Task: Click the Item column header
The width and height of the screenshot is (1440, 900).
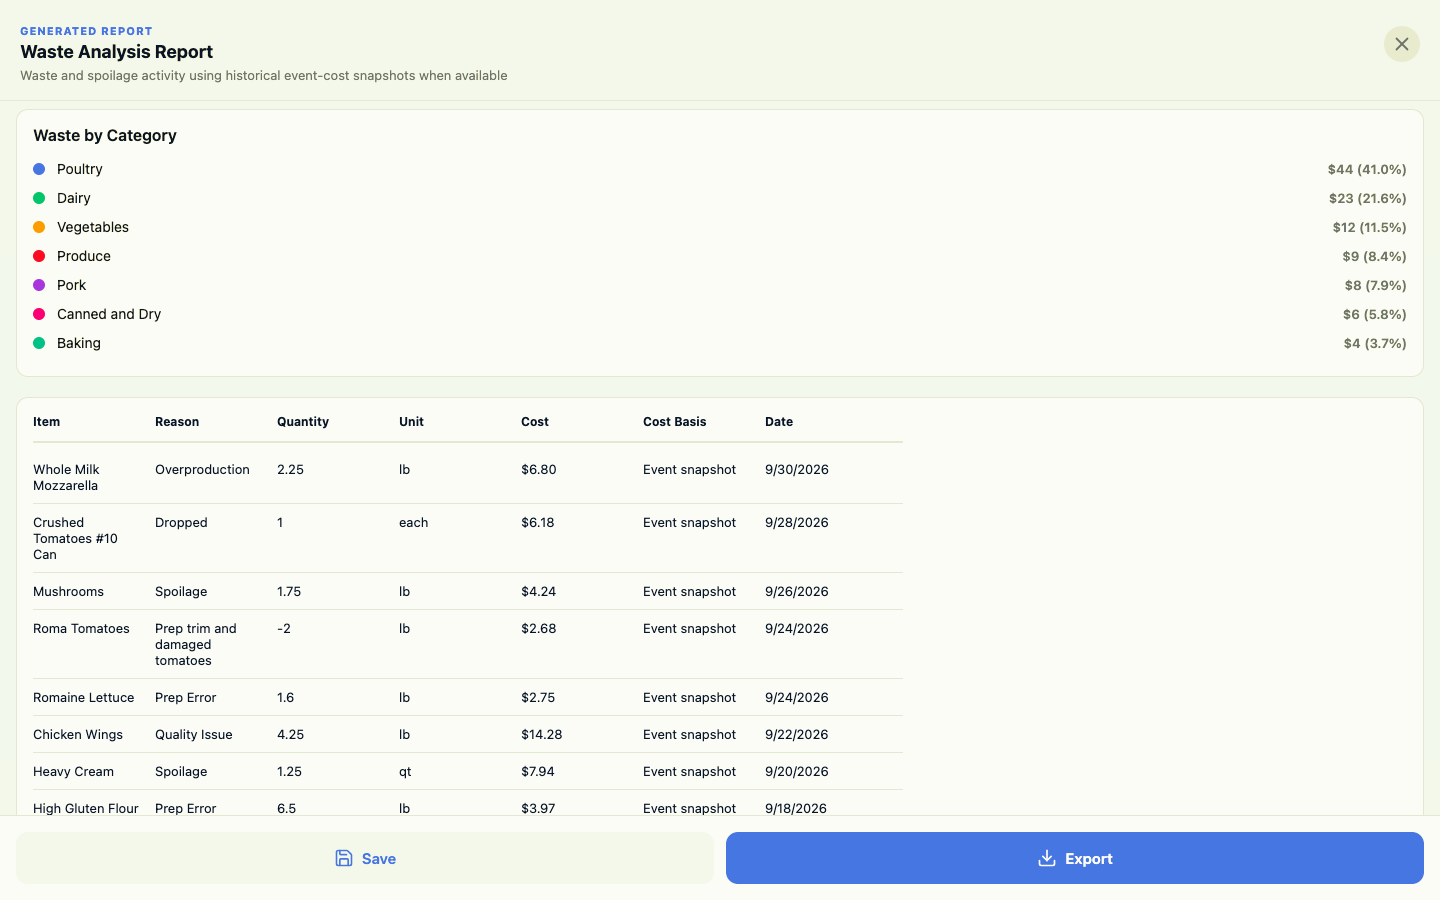Action: click(47, 422)
